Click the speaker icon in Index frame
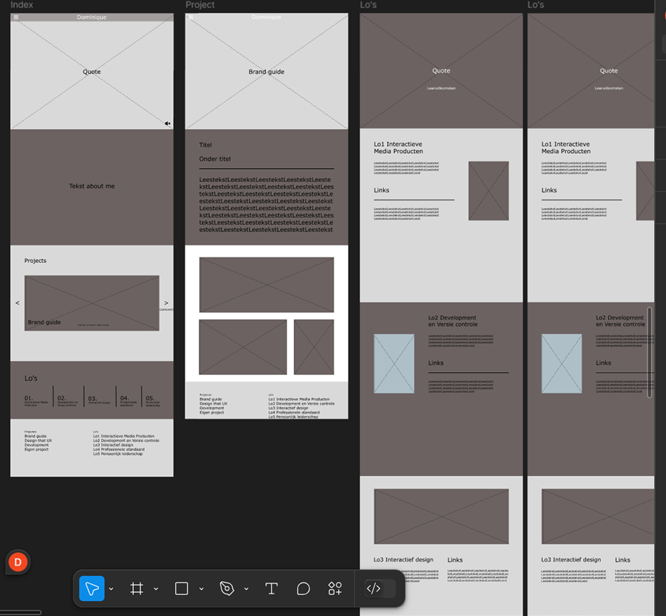 coord(167,123)
